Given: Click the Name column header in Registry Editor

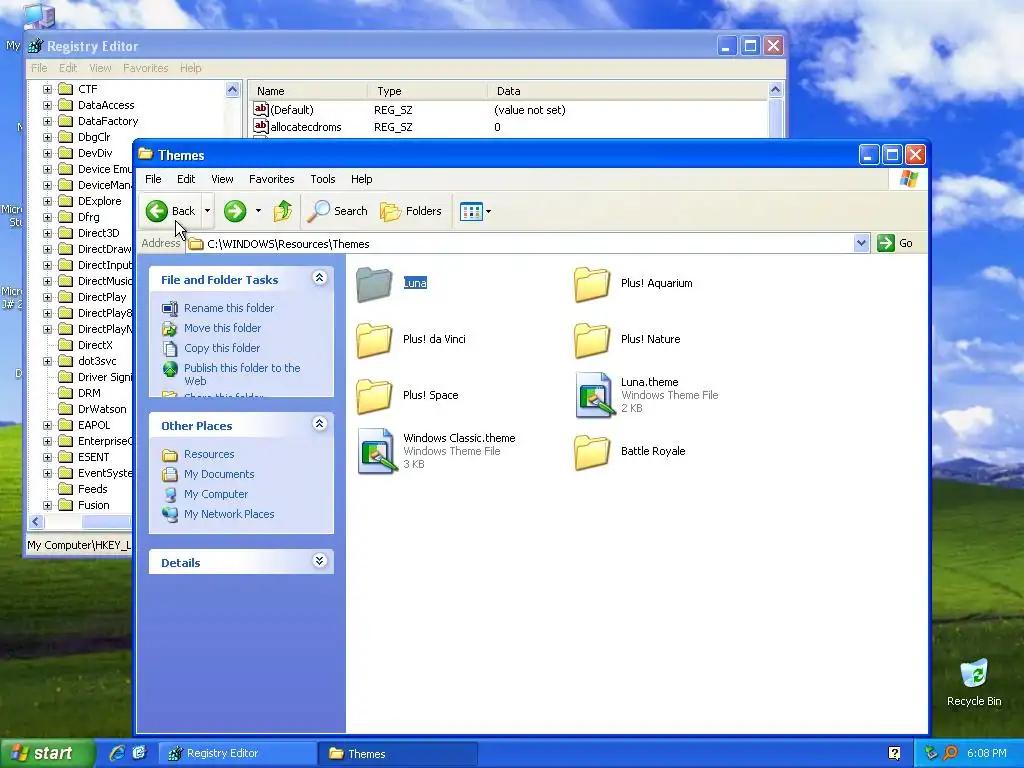Looking at the screenshot, I should tap(308, 91).
